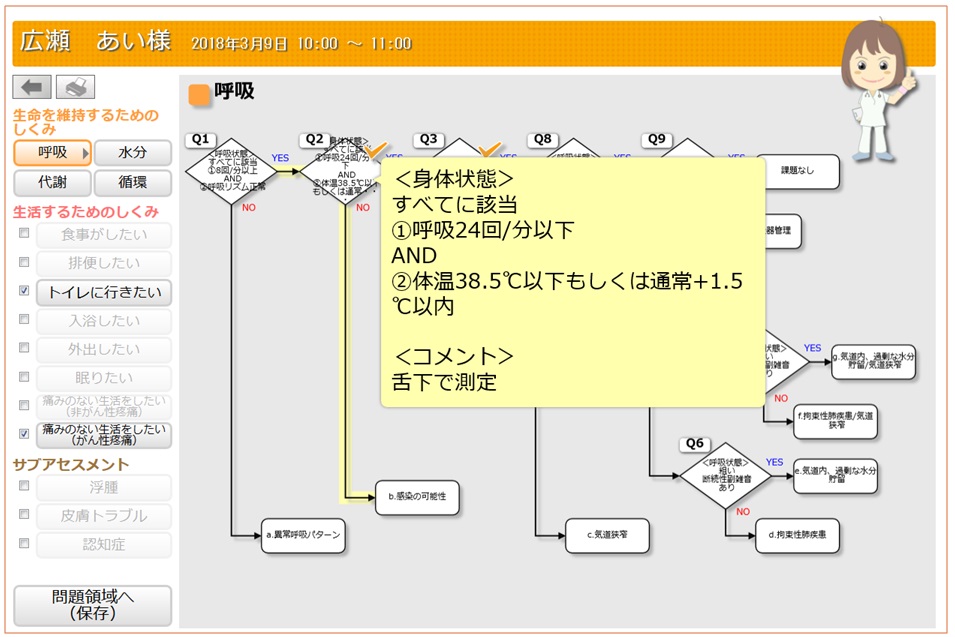Click the 皮膚トラブル sub-assessment button
Image resolution: width=955 pixels, height=637 pixels.
(x=104, y=516)
